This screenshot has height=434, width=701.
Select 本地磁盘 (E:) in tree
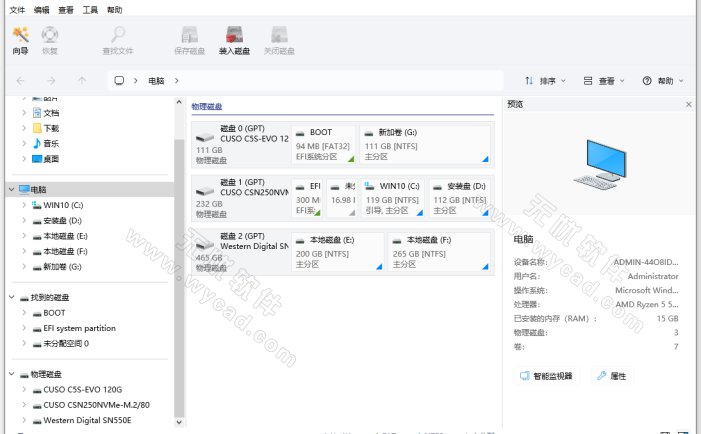click(60, 236)
